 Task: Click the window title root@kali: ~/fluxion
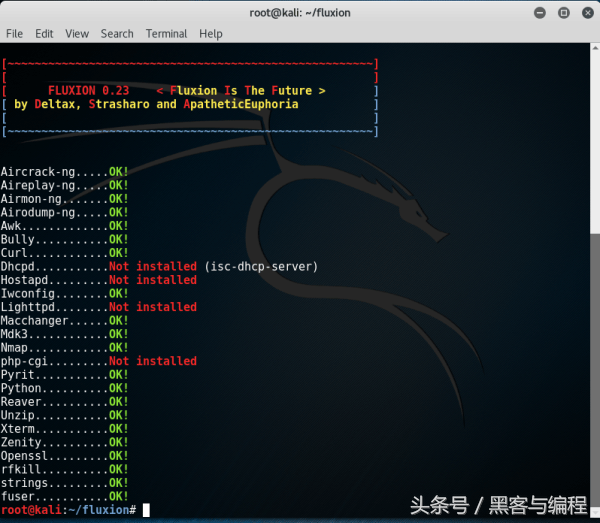(300, 13)
